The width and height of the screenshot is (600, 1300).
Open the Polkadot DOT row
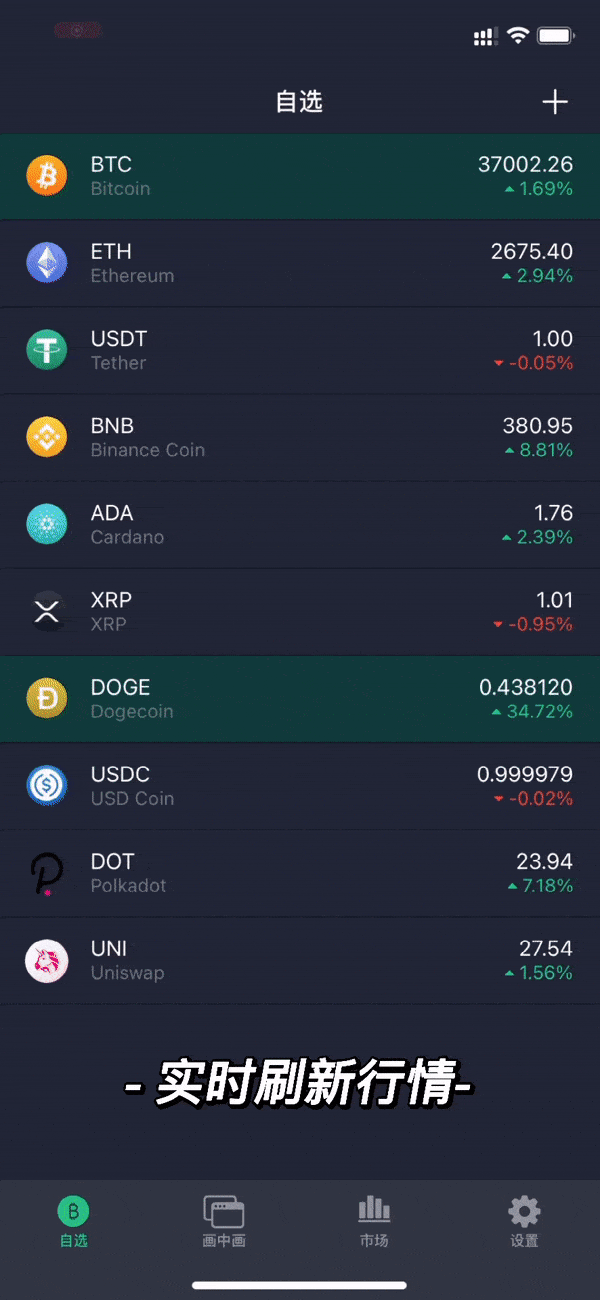pyautogui.click(x=300, y=873)
